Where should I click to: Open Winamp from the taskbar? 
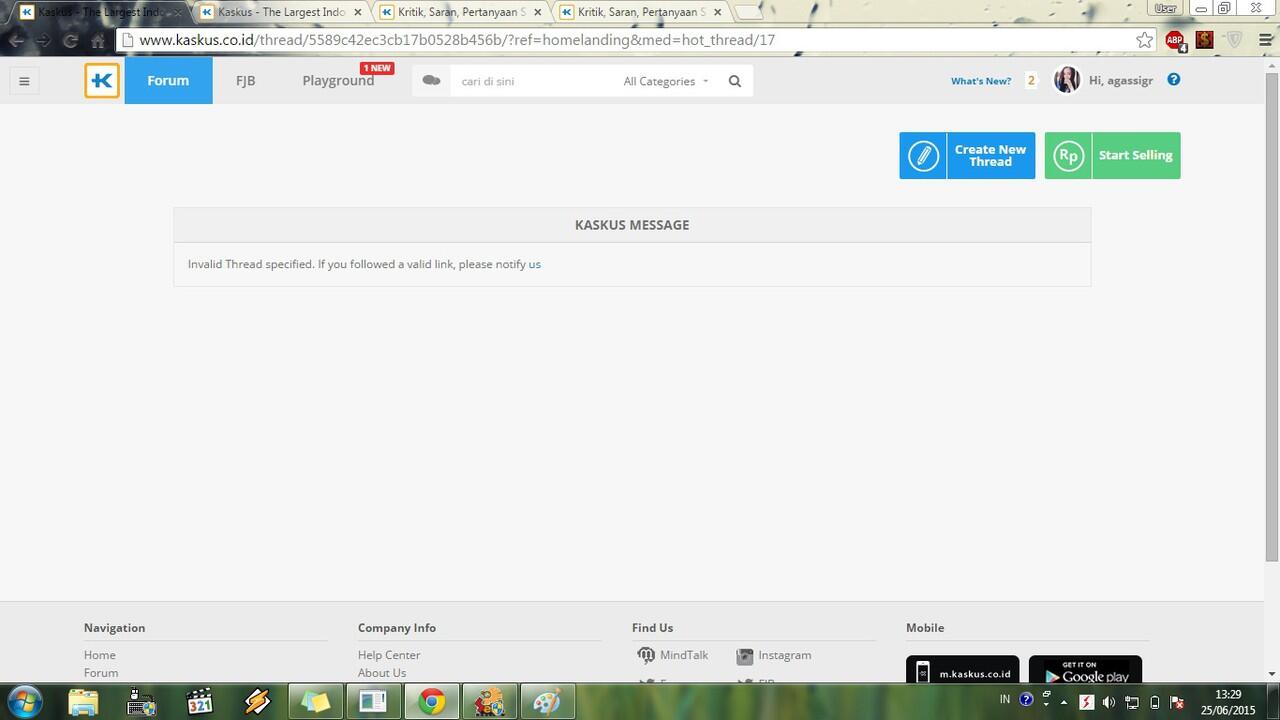tap(258, 702)
